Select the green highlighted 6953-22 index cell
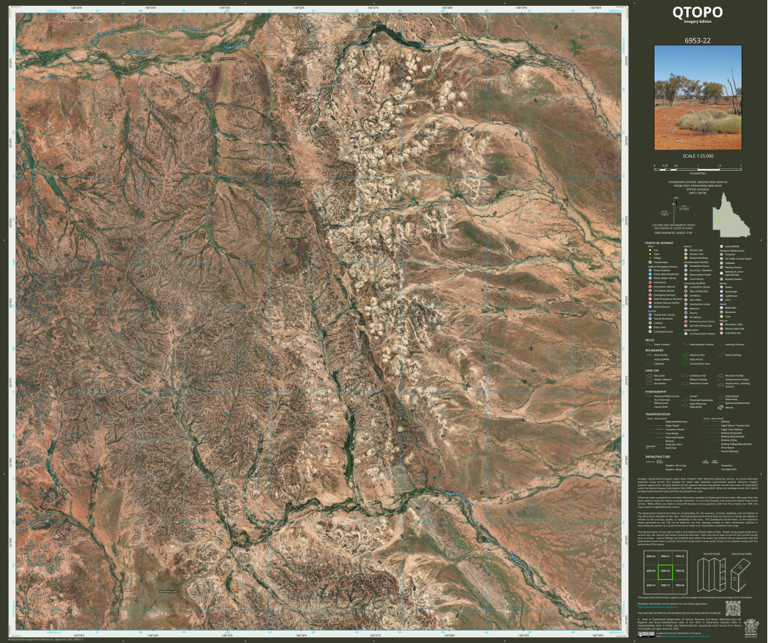This screenshot has height=643, width=768. pyautogui.click(x=665, y=572)
